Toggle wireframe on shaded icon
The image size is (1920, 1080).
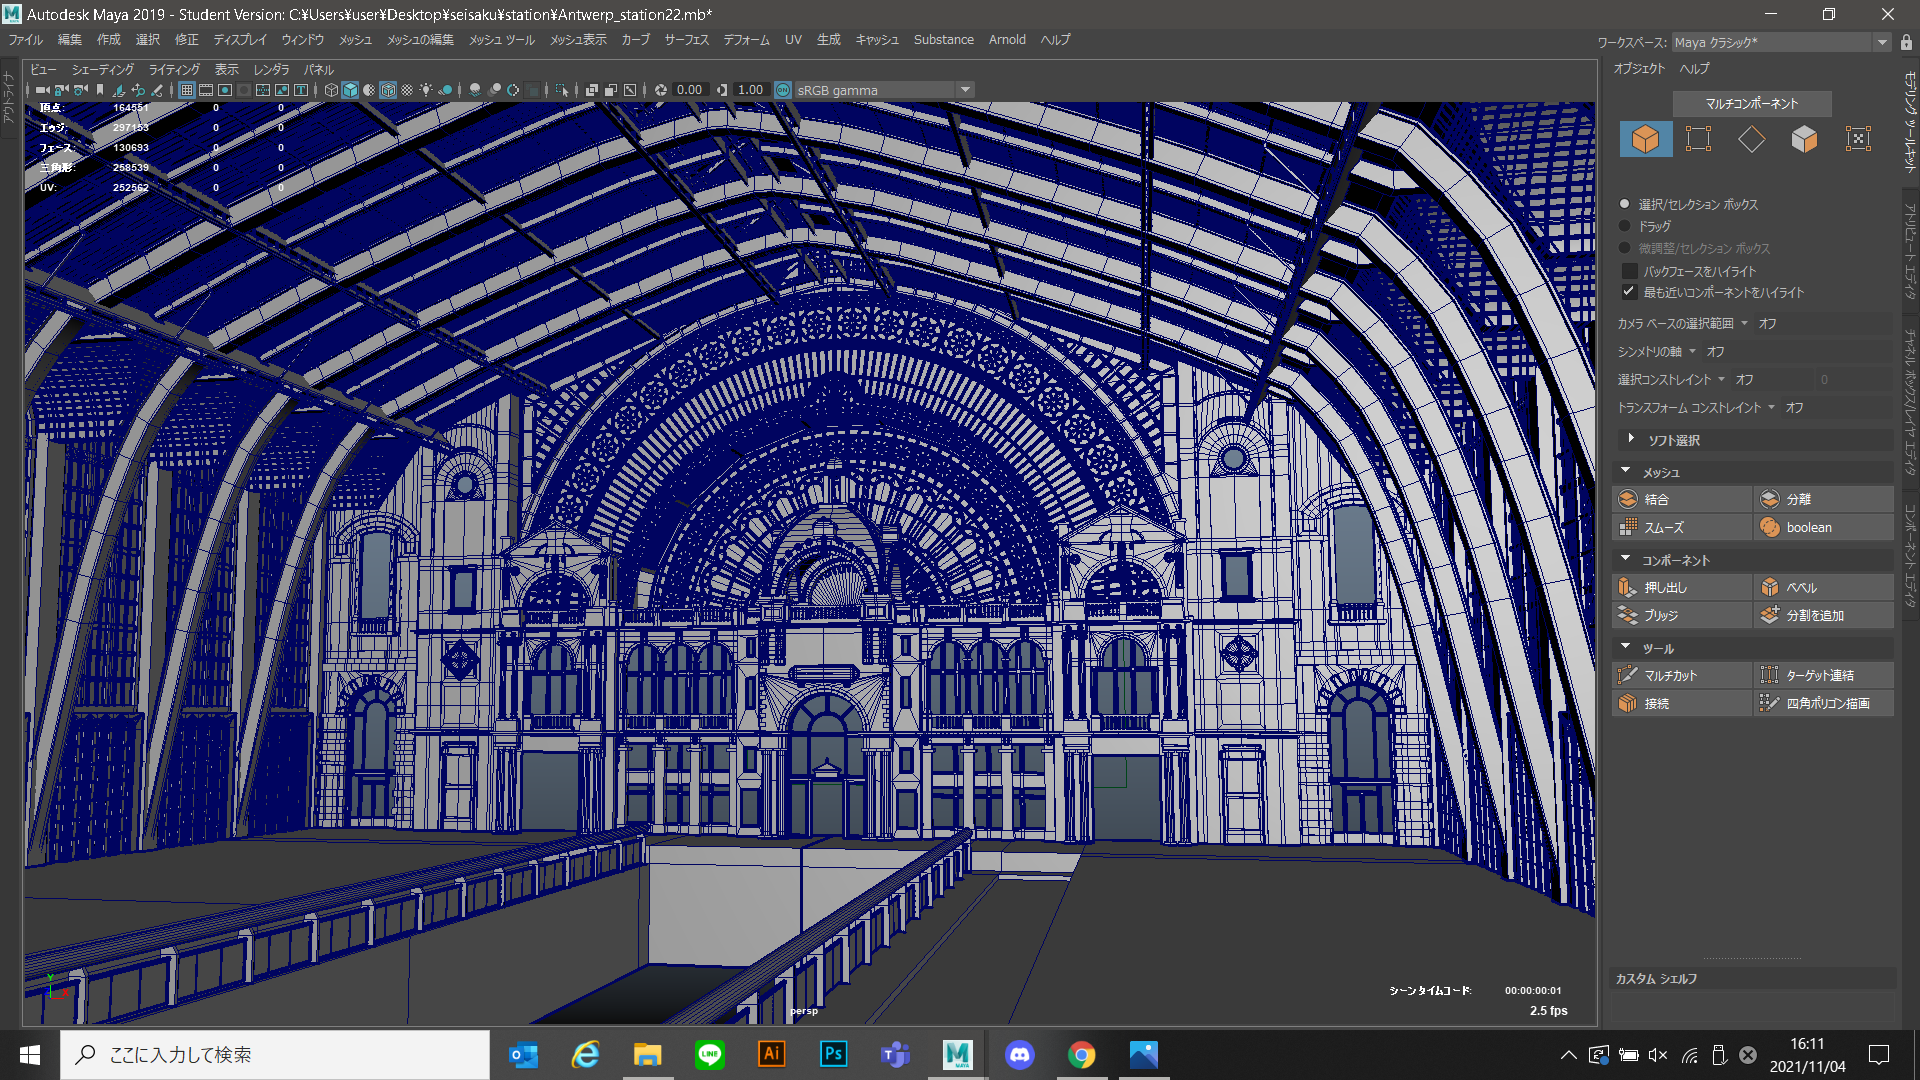pos(388,90)
